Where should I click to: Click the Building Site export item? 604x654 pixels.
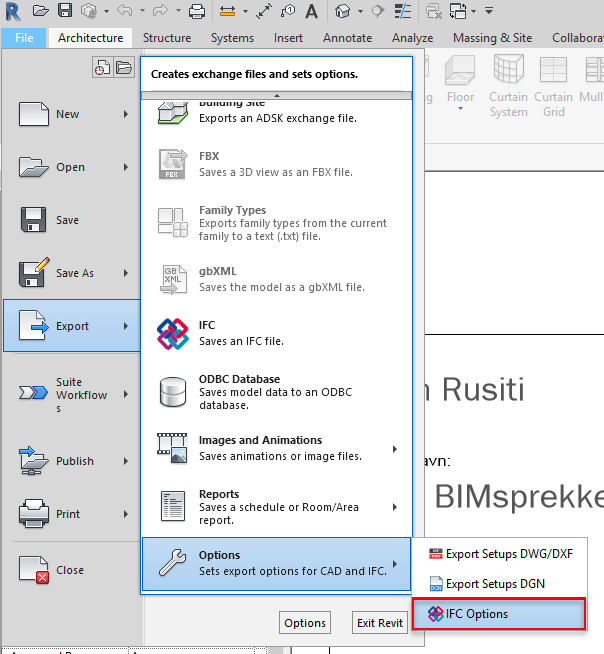point(277,113)
